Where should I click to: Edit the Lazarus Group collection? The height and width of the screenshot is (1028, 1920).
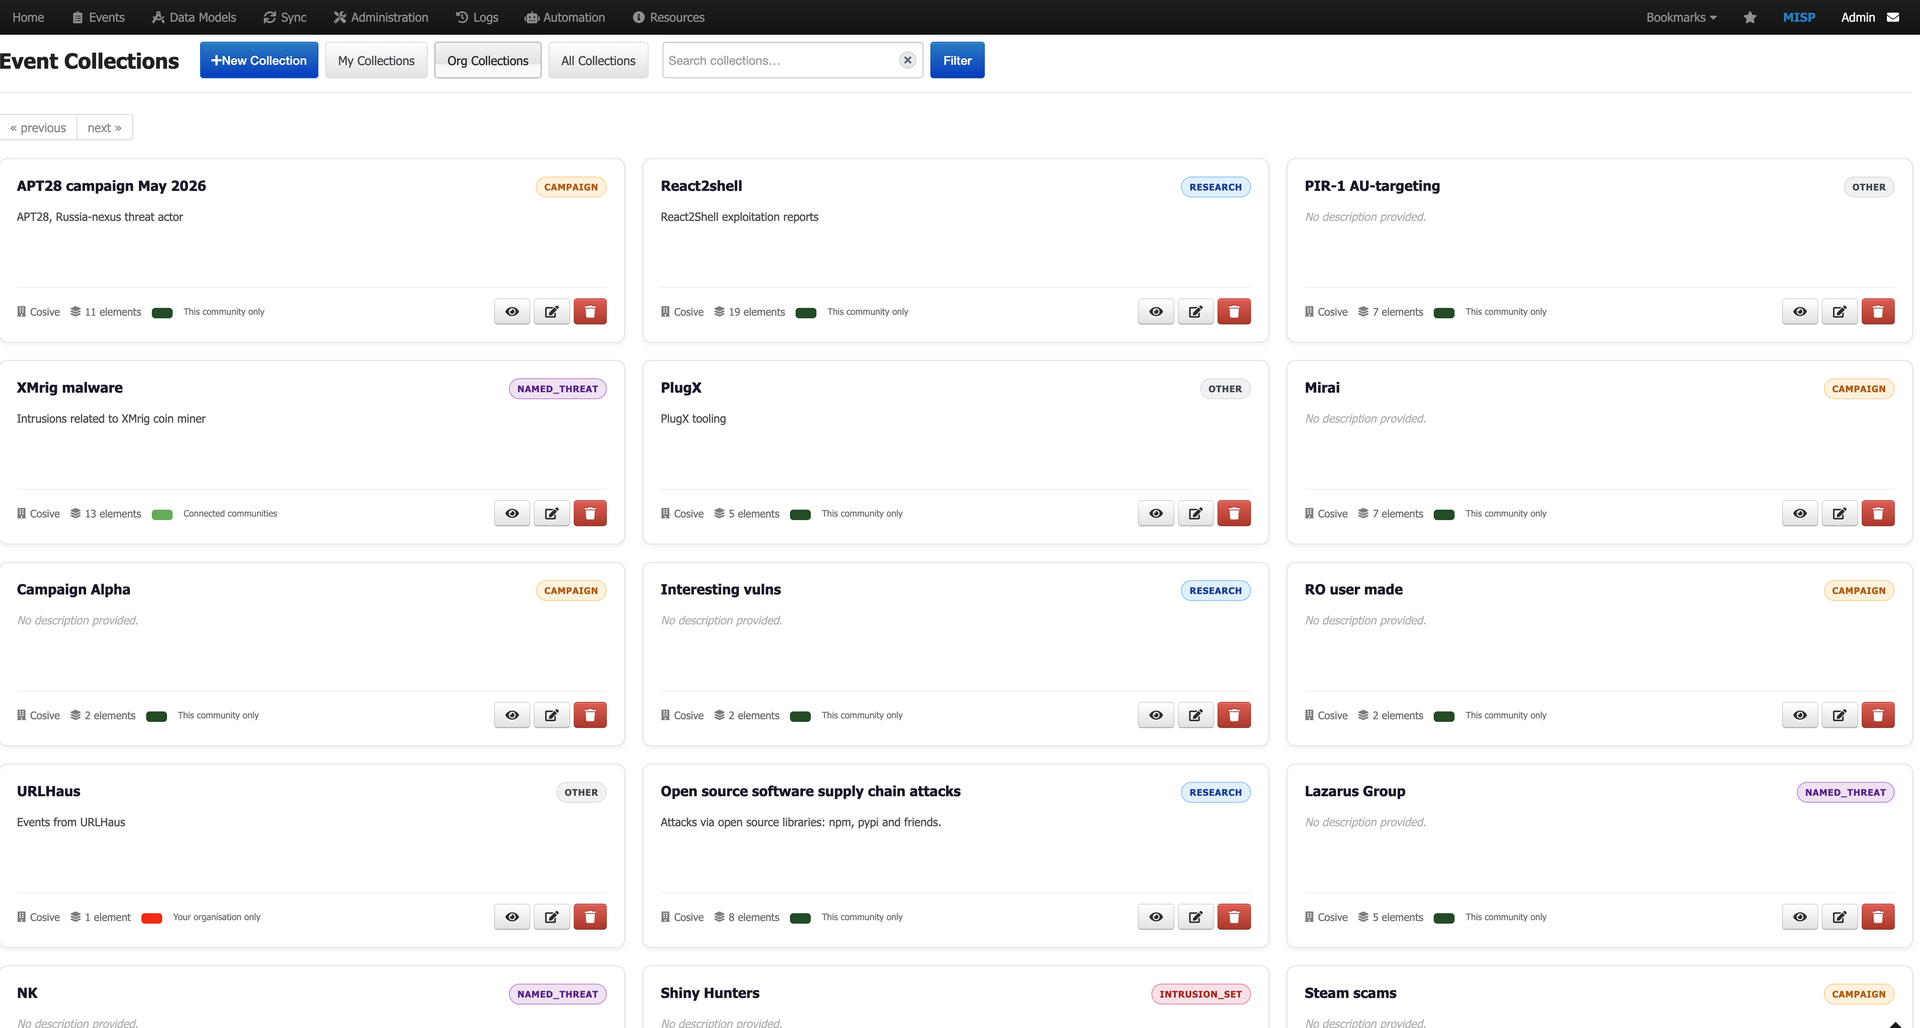click(1839, 917)
